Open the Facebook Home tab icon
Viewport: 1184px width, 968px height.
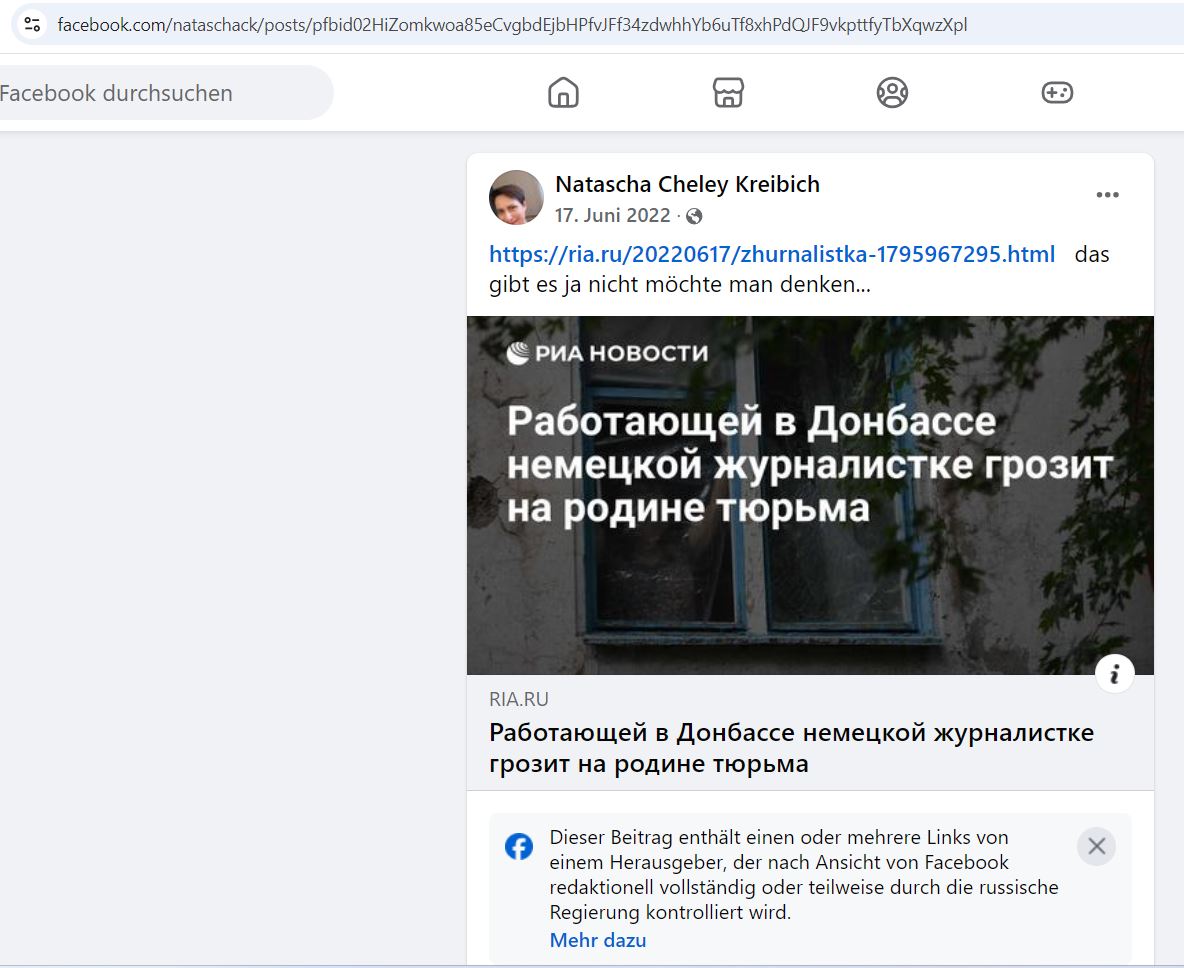point(563,93)
